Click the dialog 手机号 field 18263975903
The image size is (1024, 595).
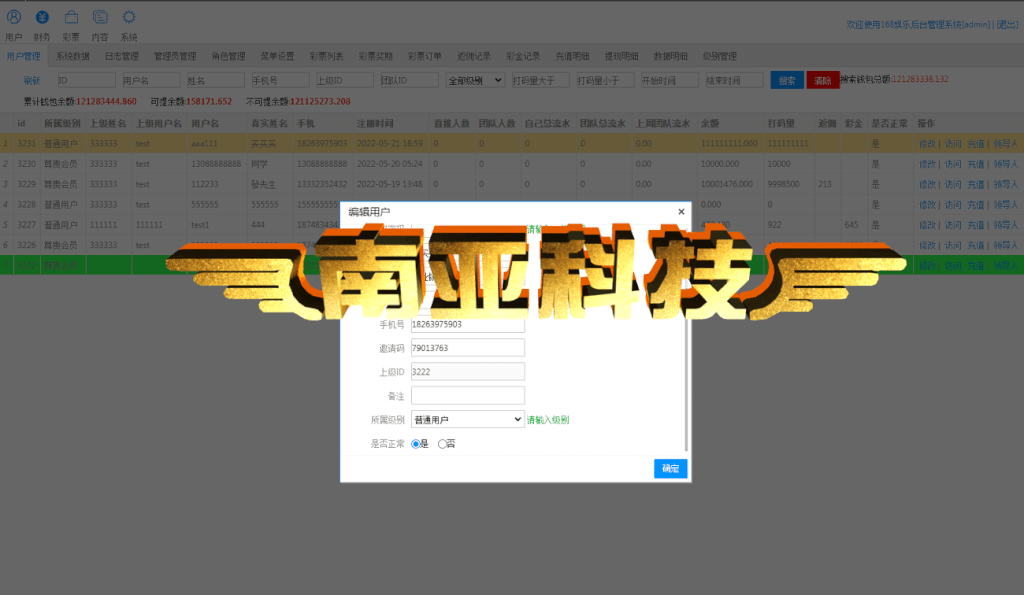(x=468, y=324)
